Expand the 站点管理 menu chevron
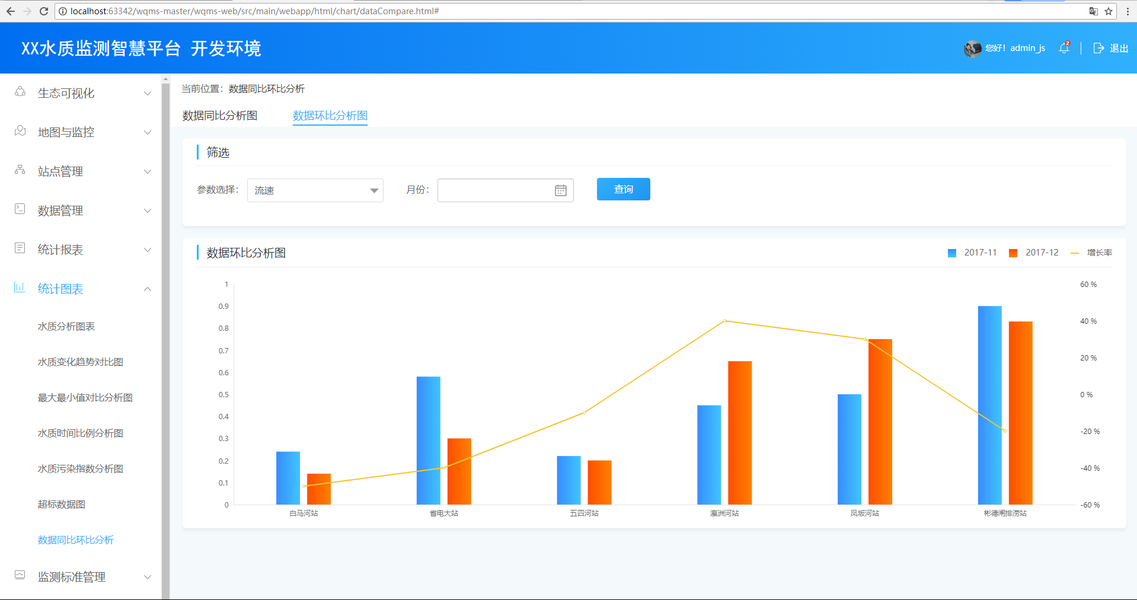The image size is (1137, 600). [147, 172]
